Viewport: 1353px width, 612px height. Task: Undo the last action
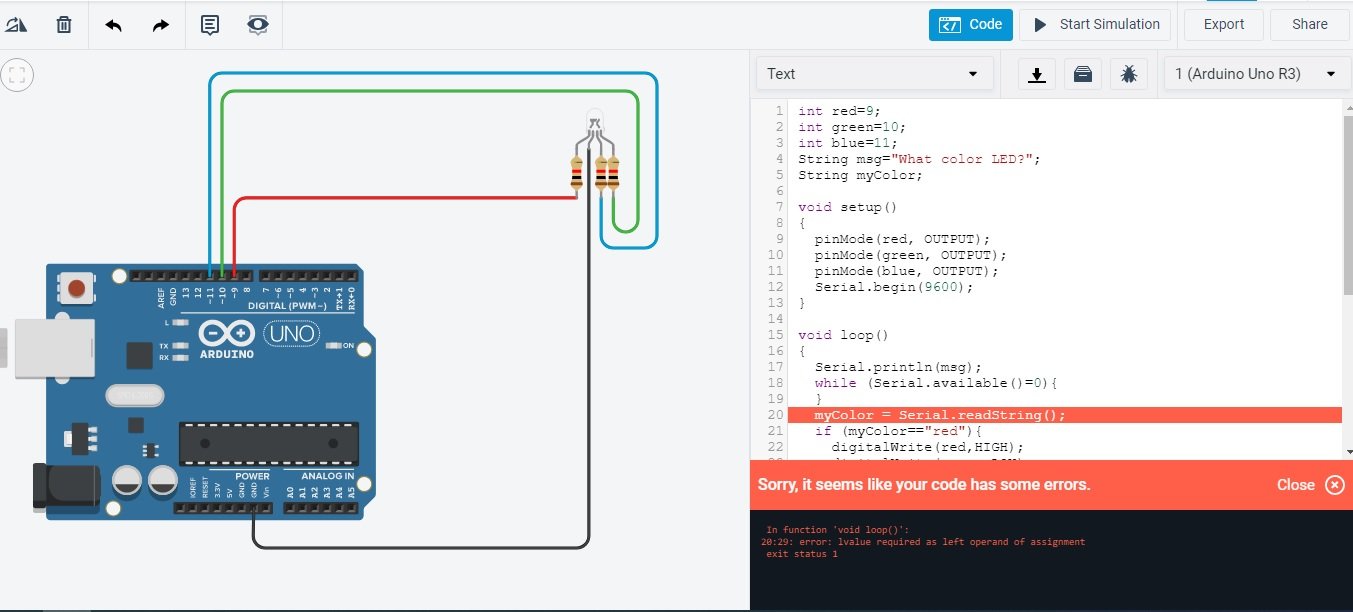[113, 25]
